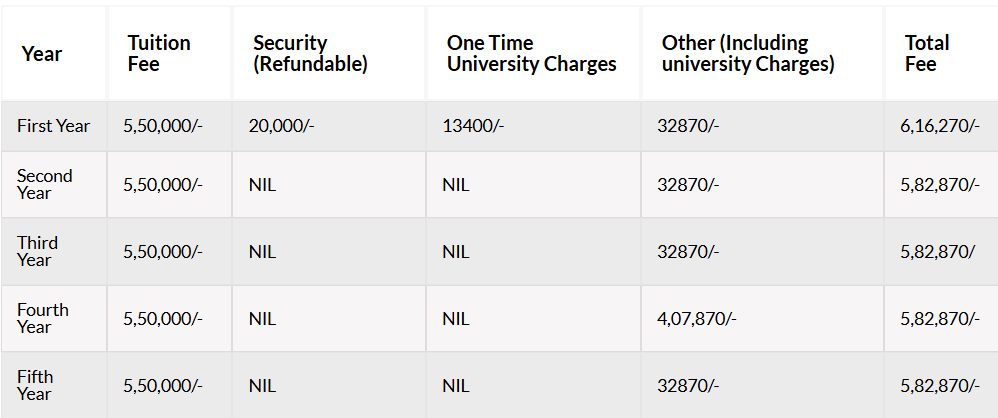
Task: Select the 13400/- one time charges cell
Action: (x=473, y=125)
